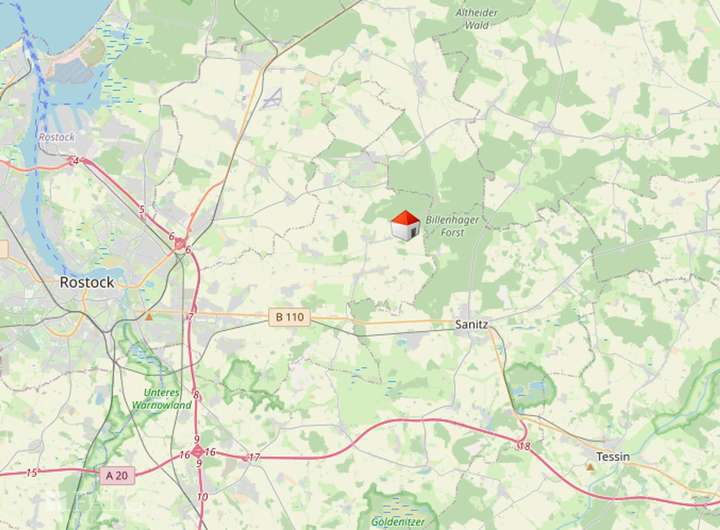
Task: Click the red-roofed house marker icon
Action: 405,226
